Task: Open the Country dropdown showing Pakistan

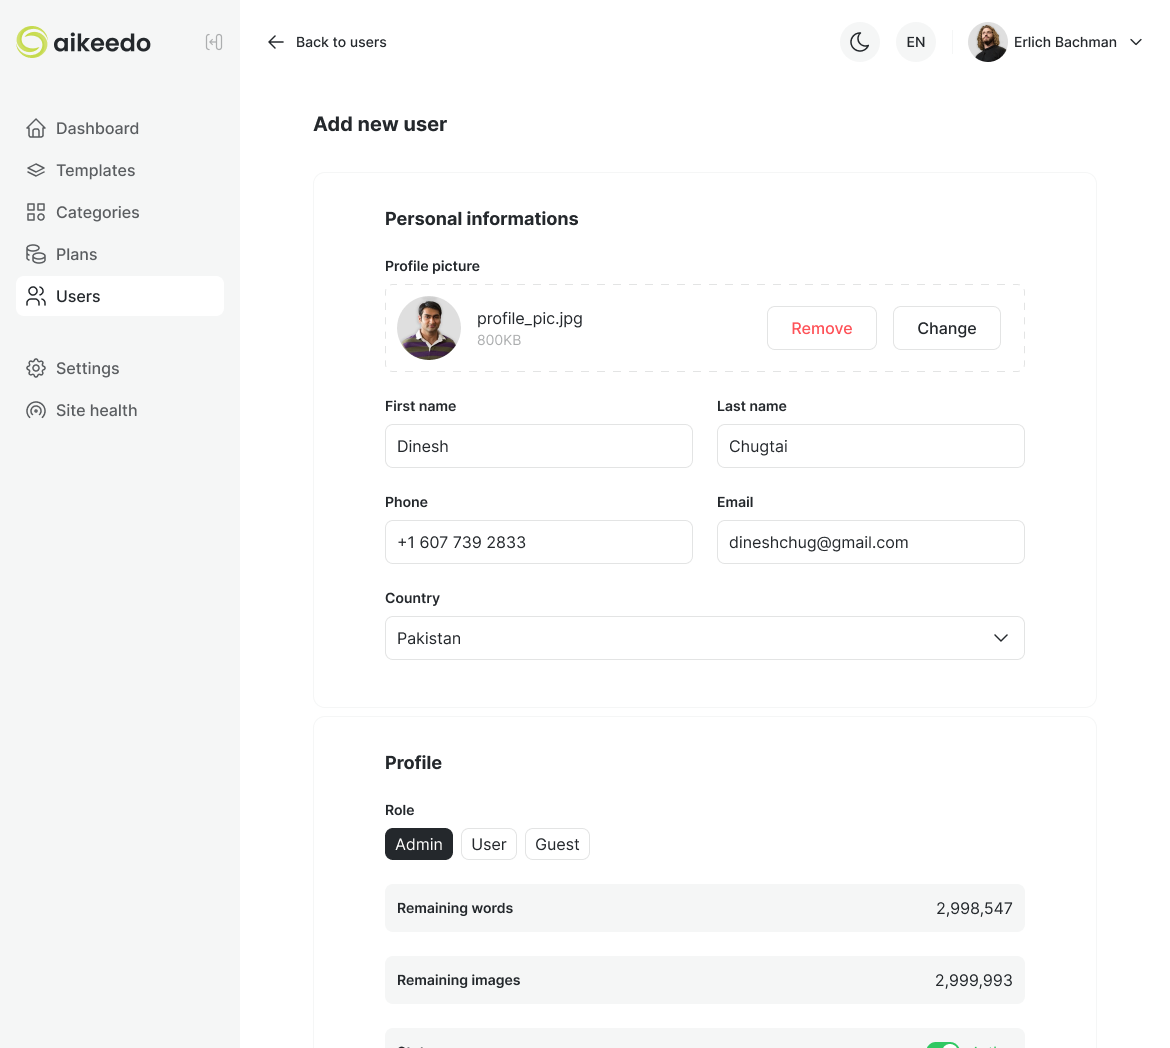Action: pos(705,638)
